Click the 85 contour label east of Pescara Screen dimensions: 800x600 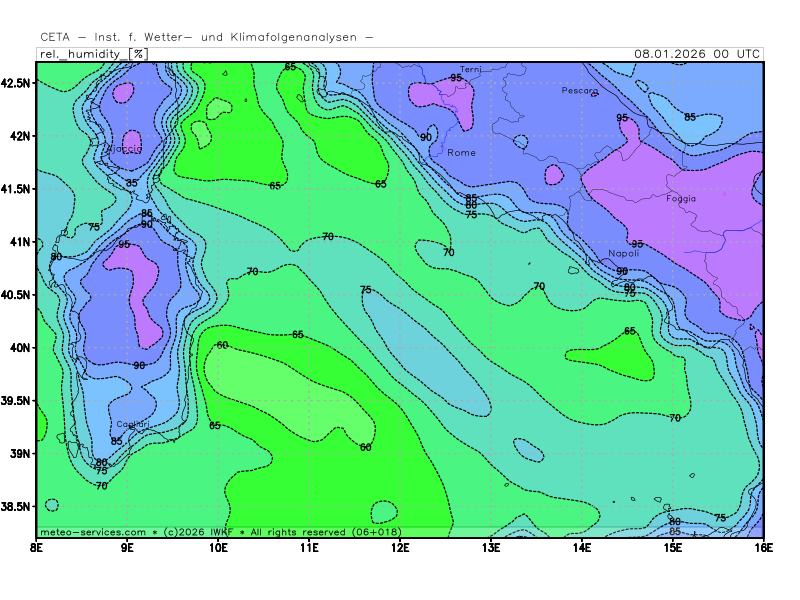click(x=690, y=117)
